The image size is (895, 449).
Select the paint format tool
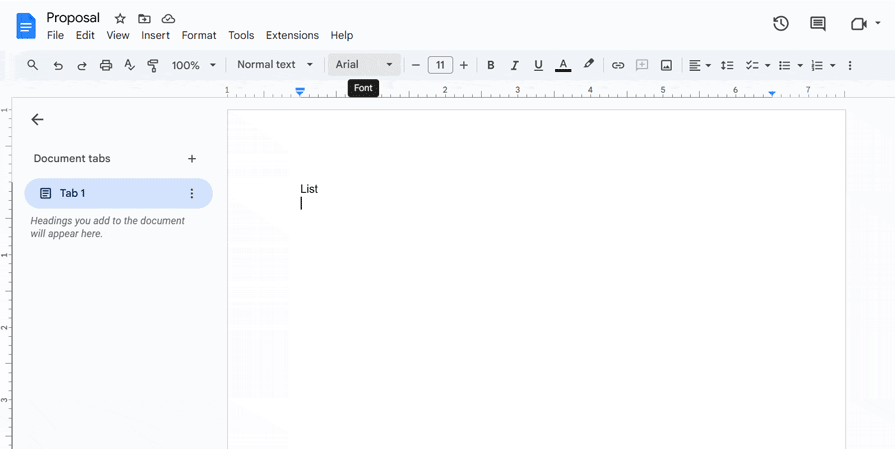[153, 65]
